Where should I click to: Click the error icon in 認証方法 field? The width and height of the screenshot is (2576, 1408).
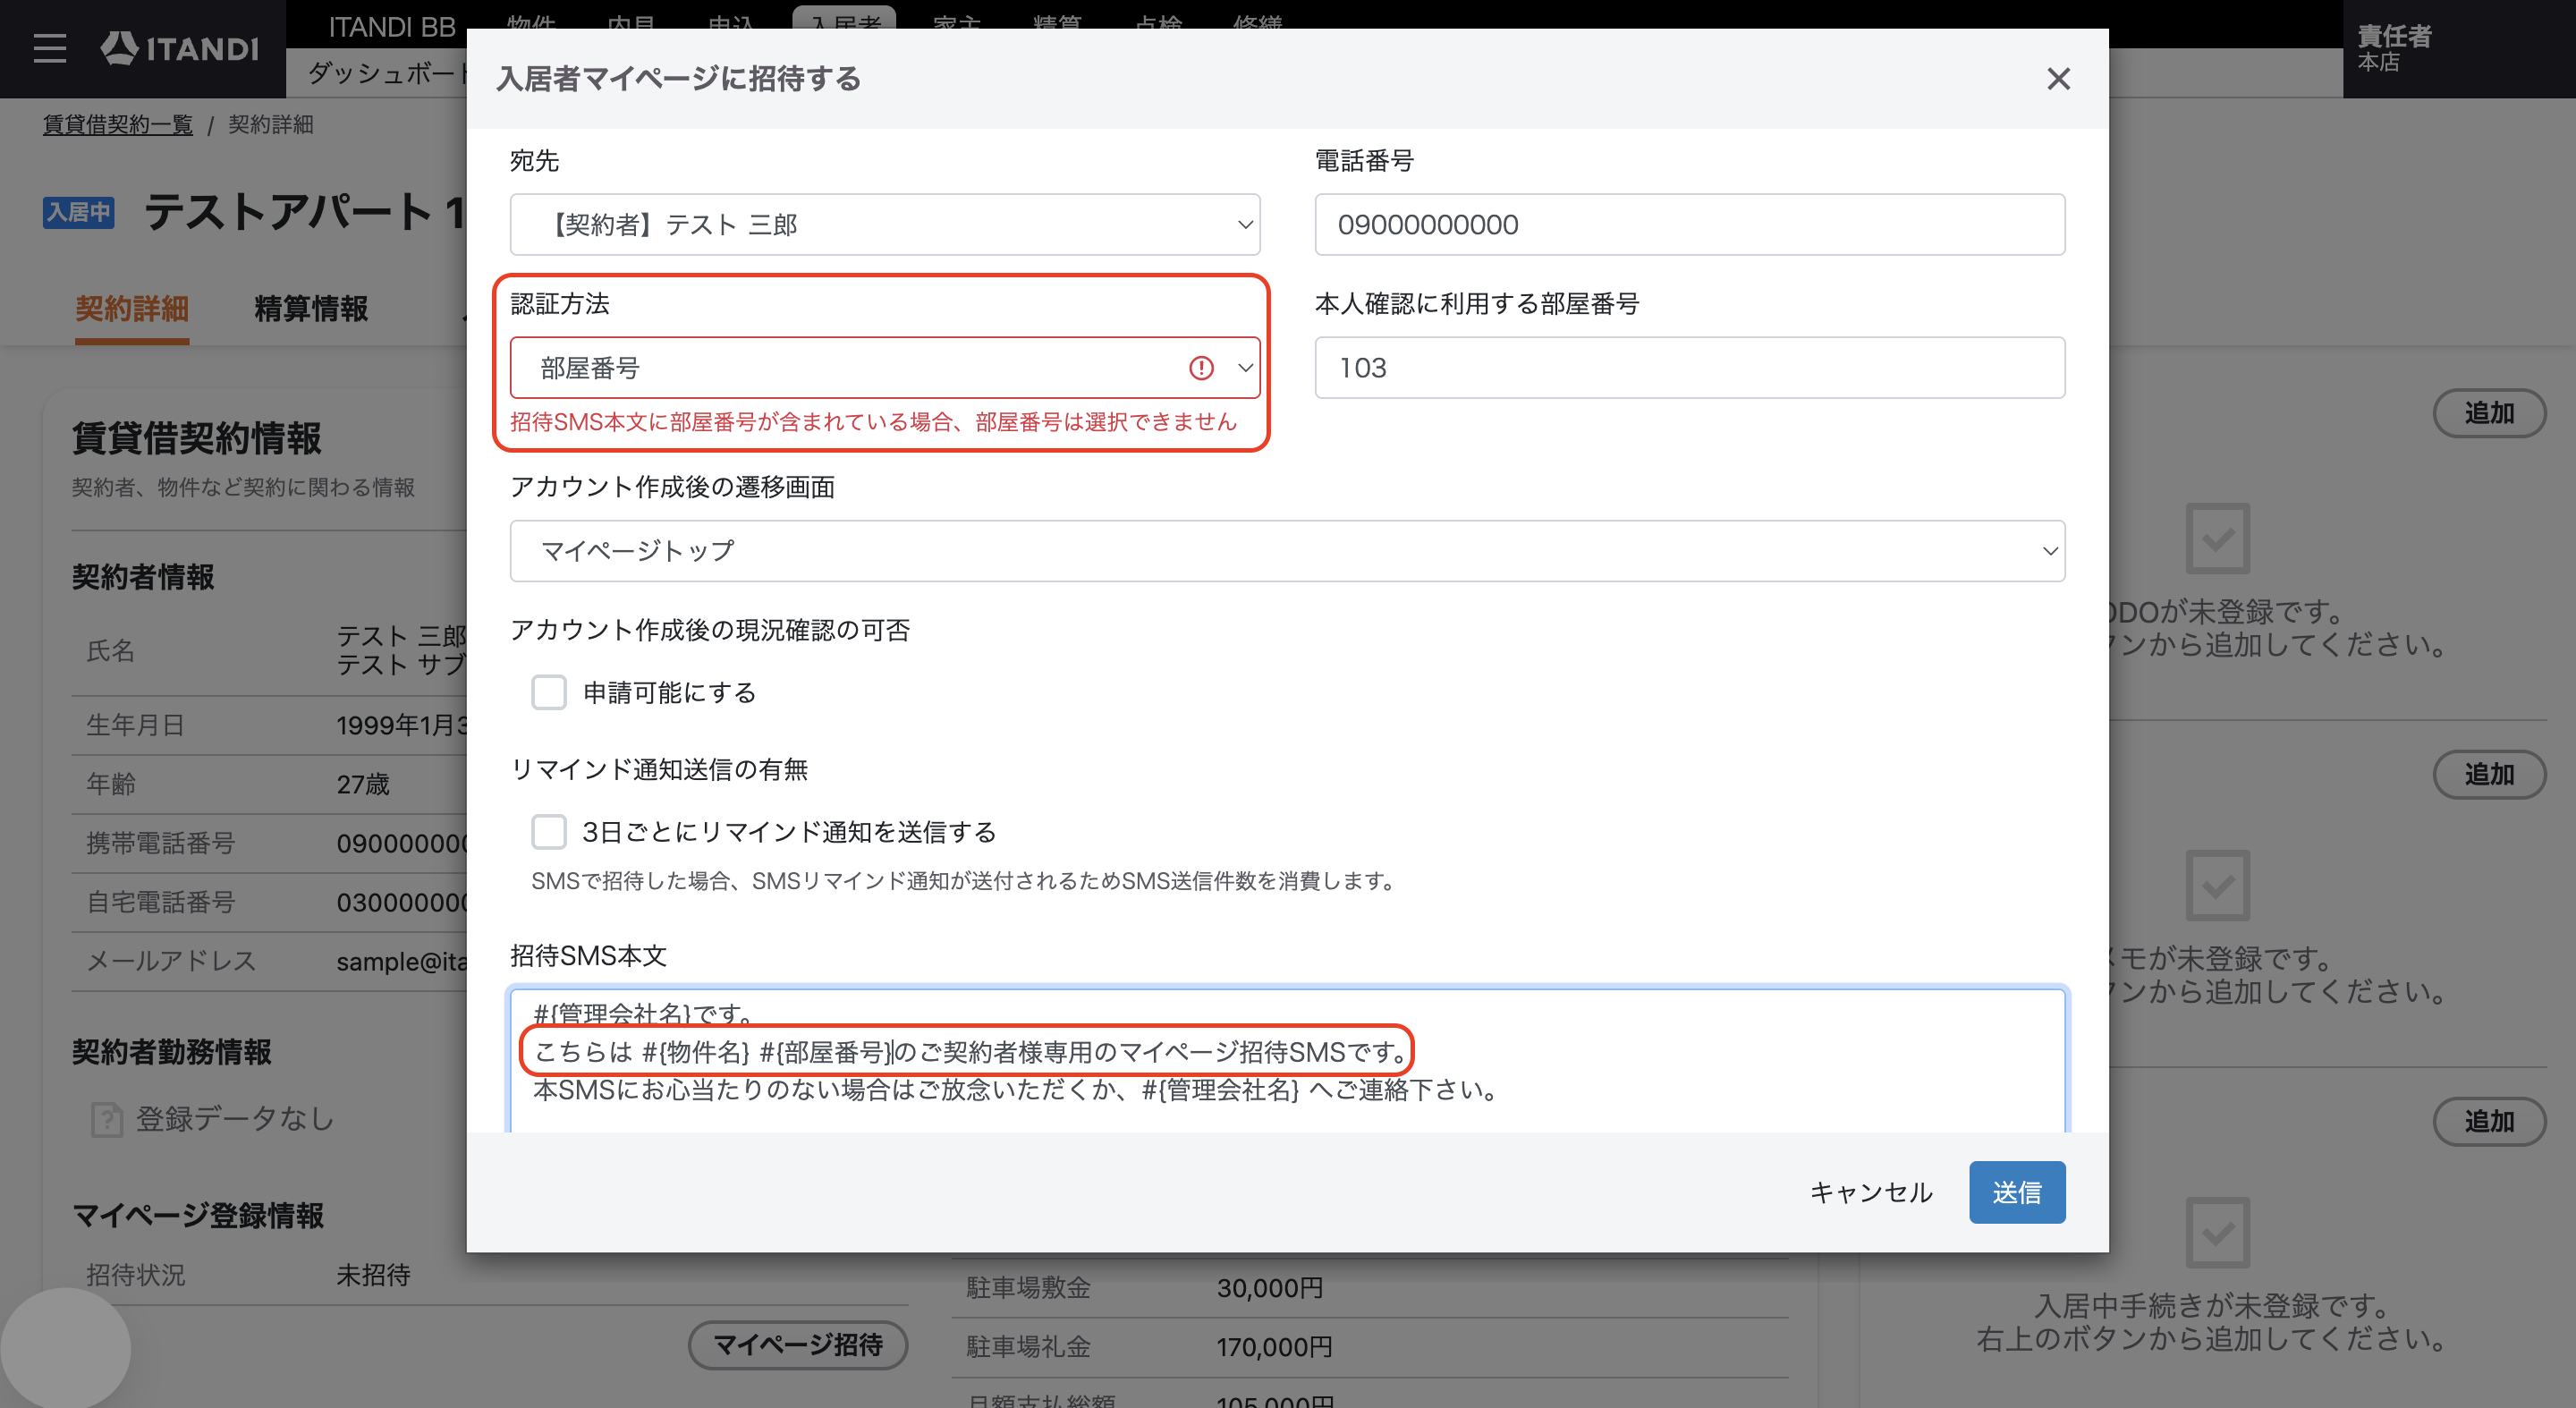pyautogui.click(x=1201, y=368)
